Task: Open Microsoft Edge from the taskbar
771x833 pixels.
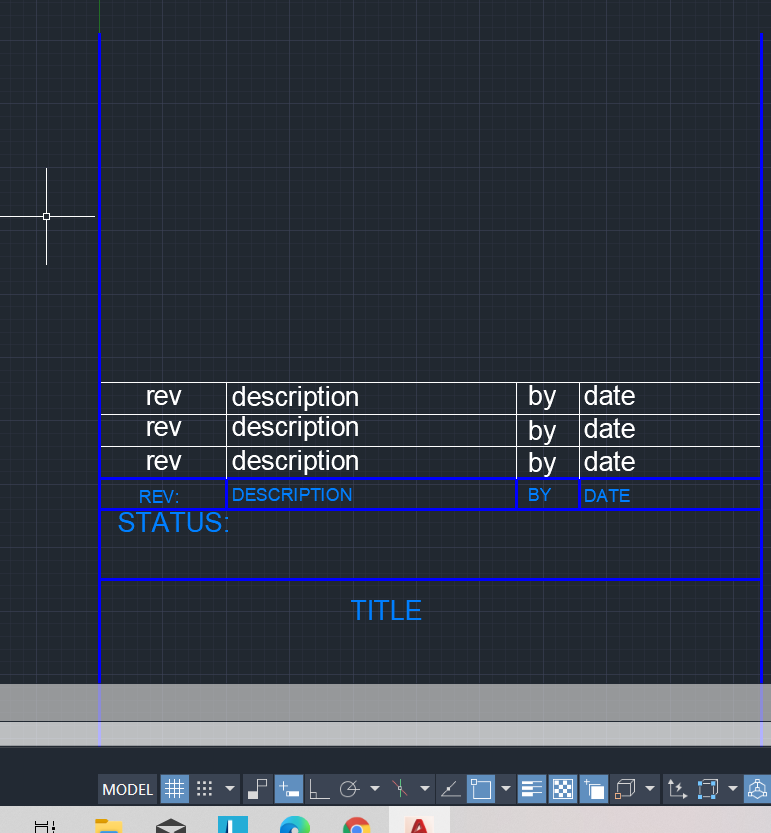Action: pos(295,826)
